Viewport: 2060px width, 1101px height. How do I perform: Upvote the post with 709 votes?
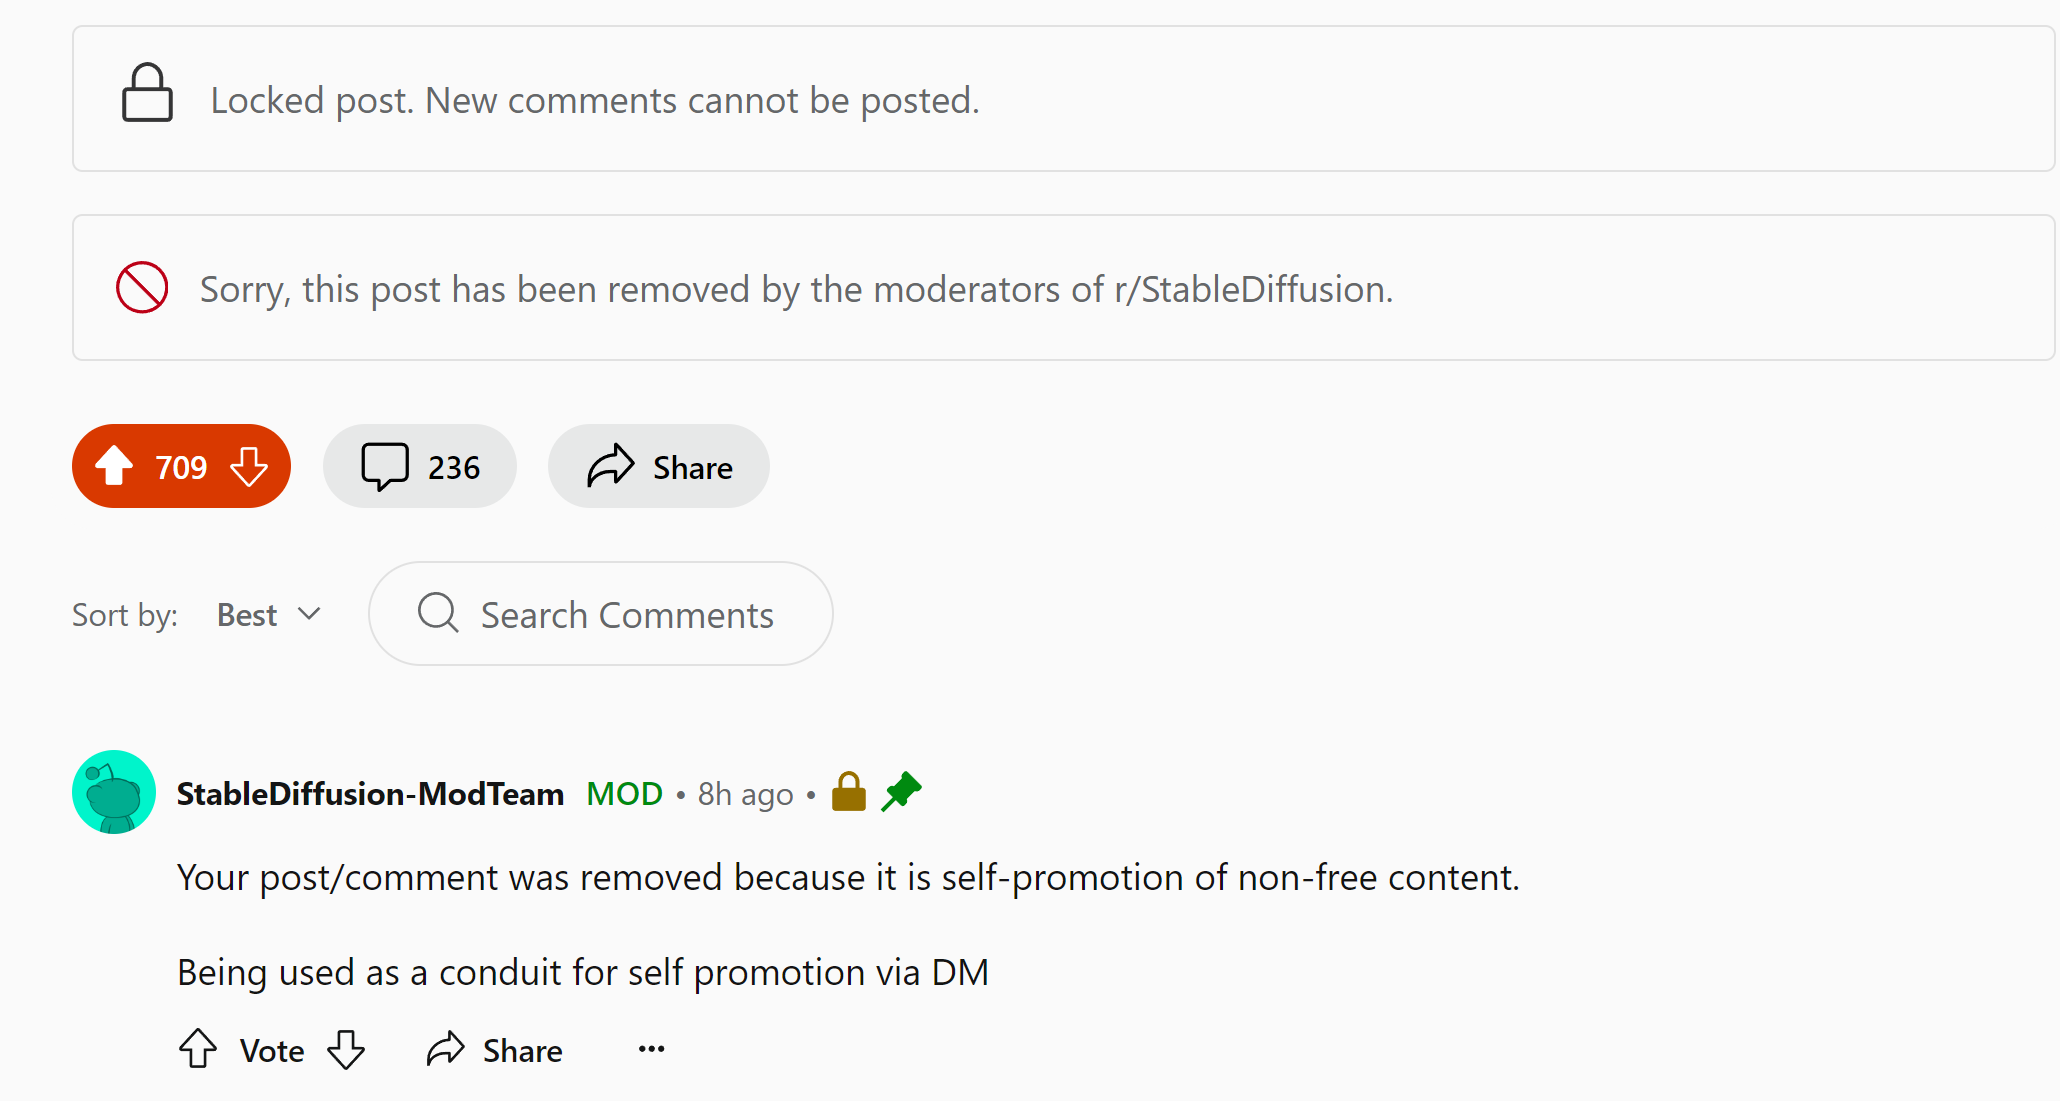(114, 466)
